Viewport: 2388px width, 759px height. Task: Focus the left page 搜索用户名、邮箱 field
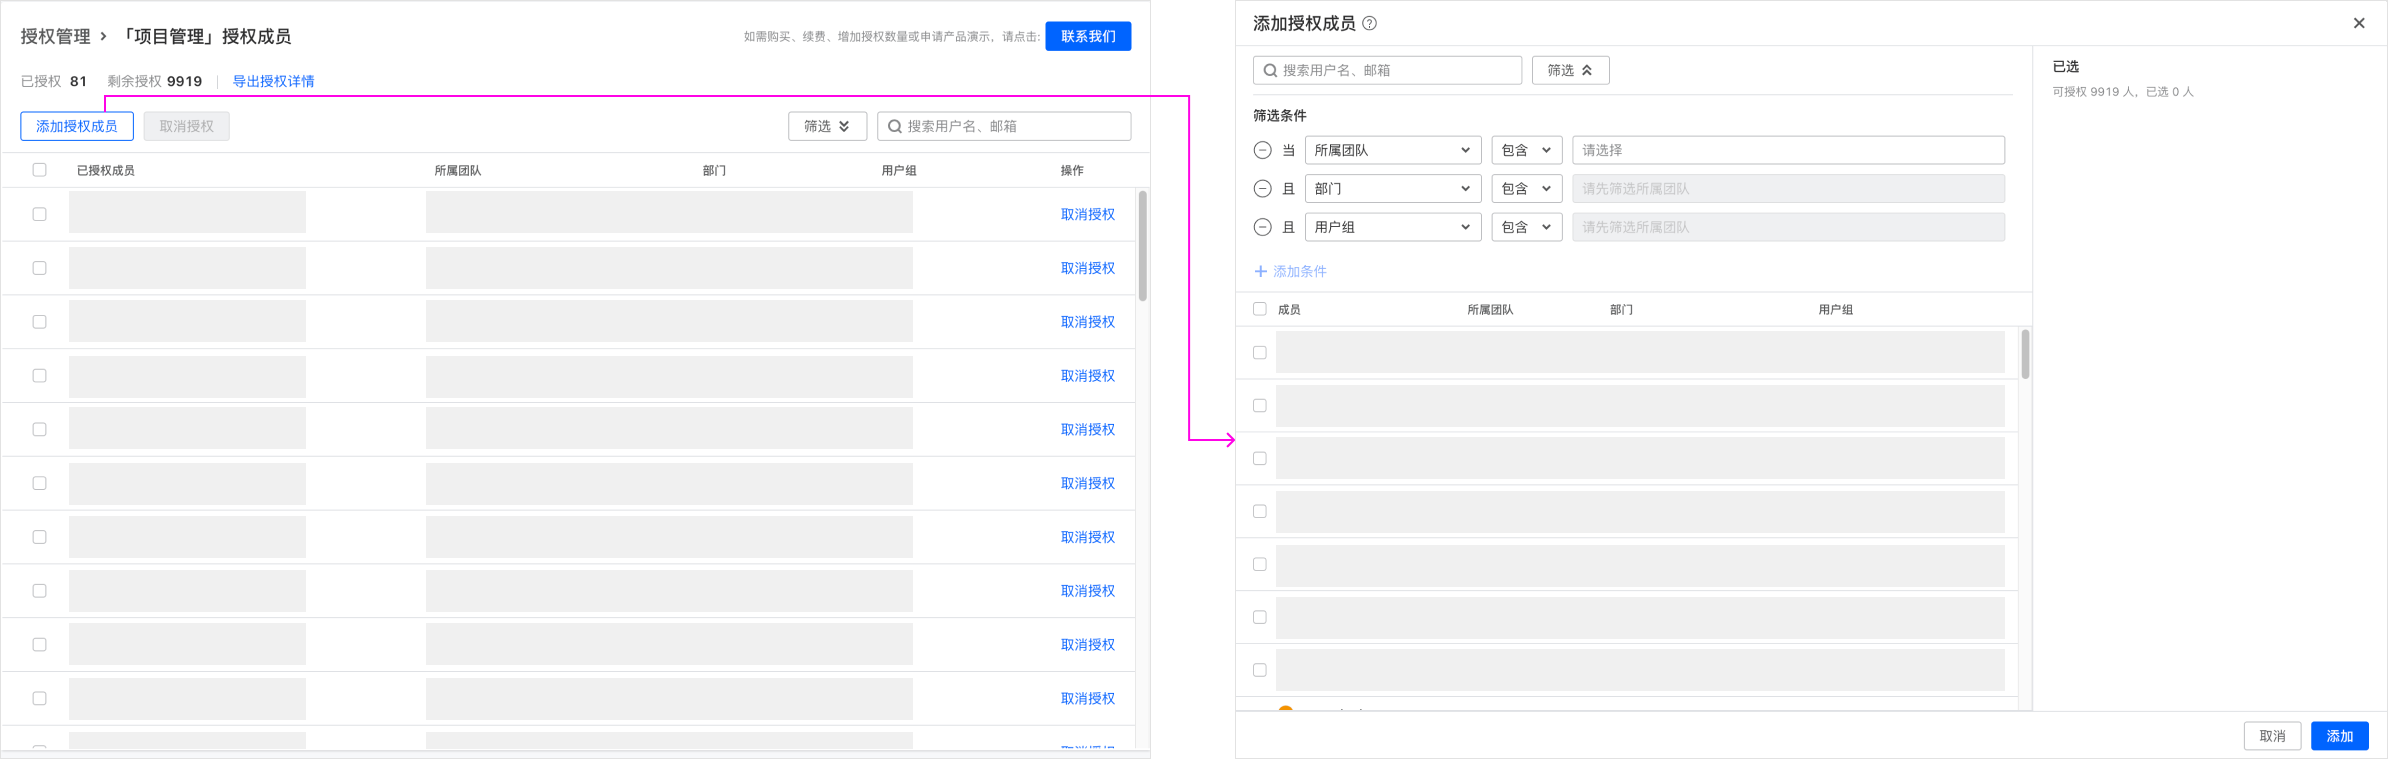[x=1004, y=126]
